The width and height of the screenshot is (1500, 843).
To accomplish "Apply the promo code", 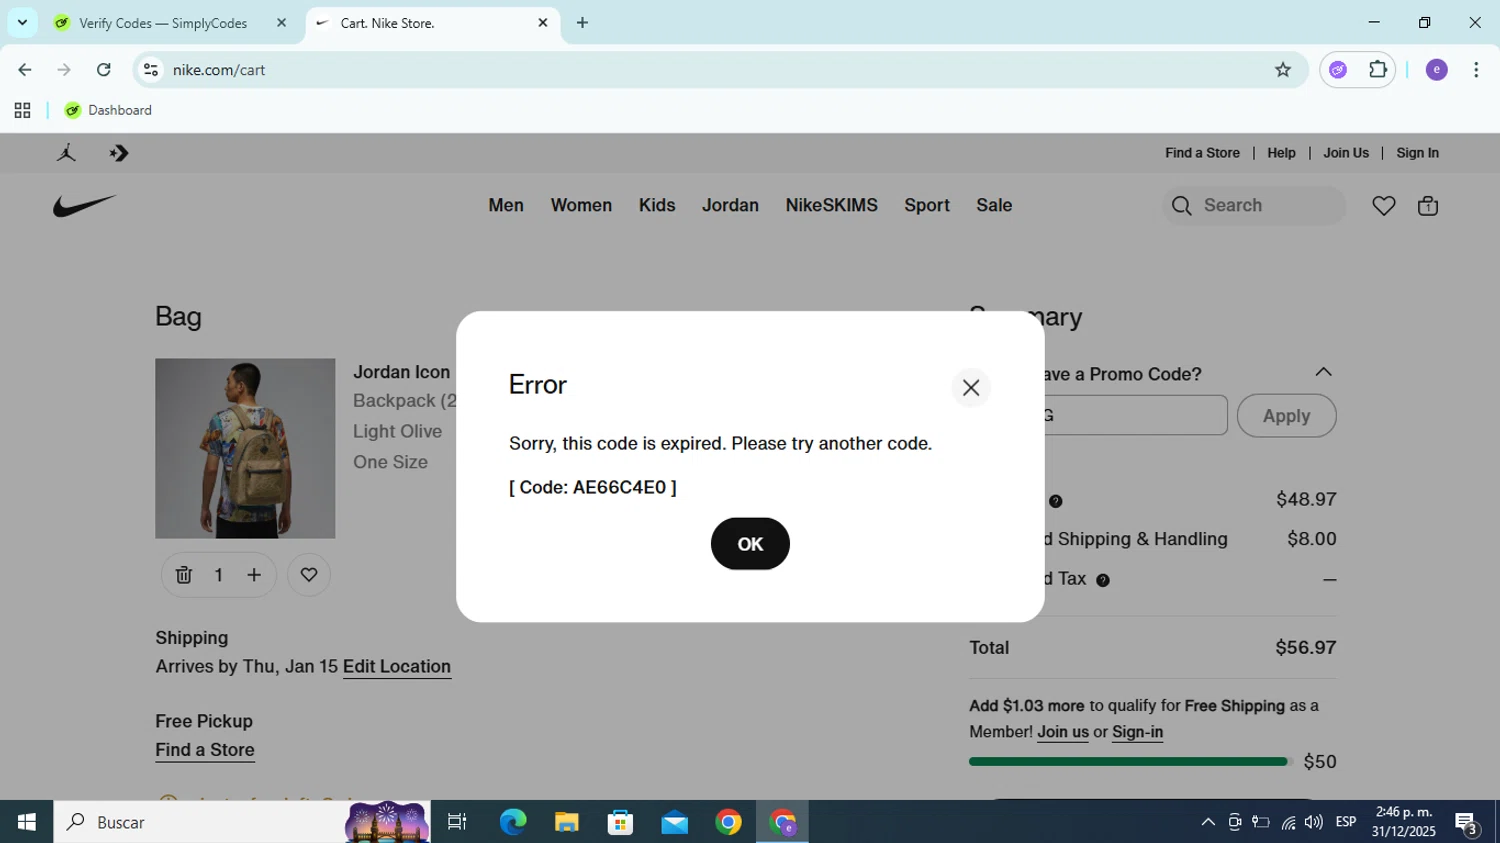I will (1286, 416).
